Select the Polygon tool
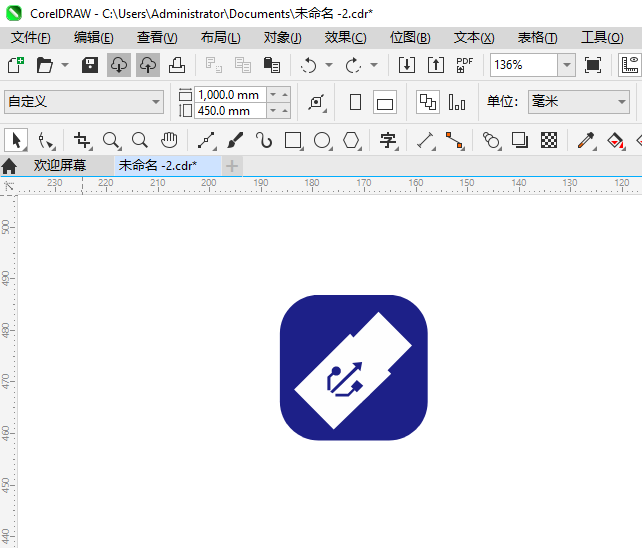Image resolution: width=642 pixels, height=548 pixels. click(351, 140)
